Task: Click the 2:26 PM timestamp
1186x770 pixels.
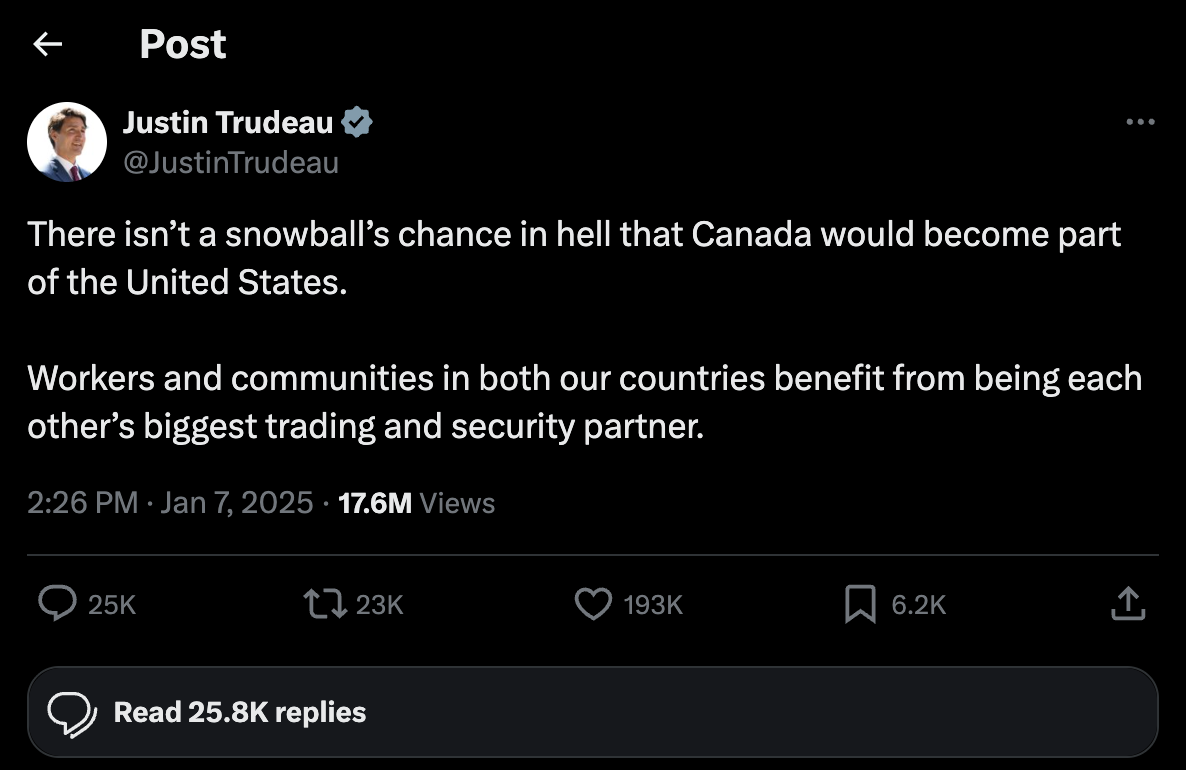Action: [x=81, y=503]
